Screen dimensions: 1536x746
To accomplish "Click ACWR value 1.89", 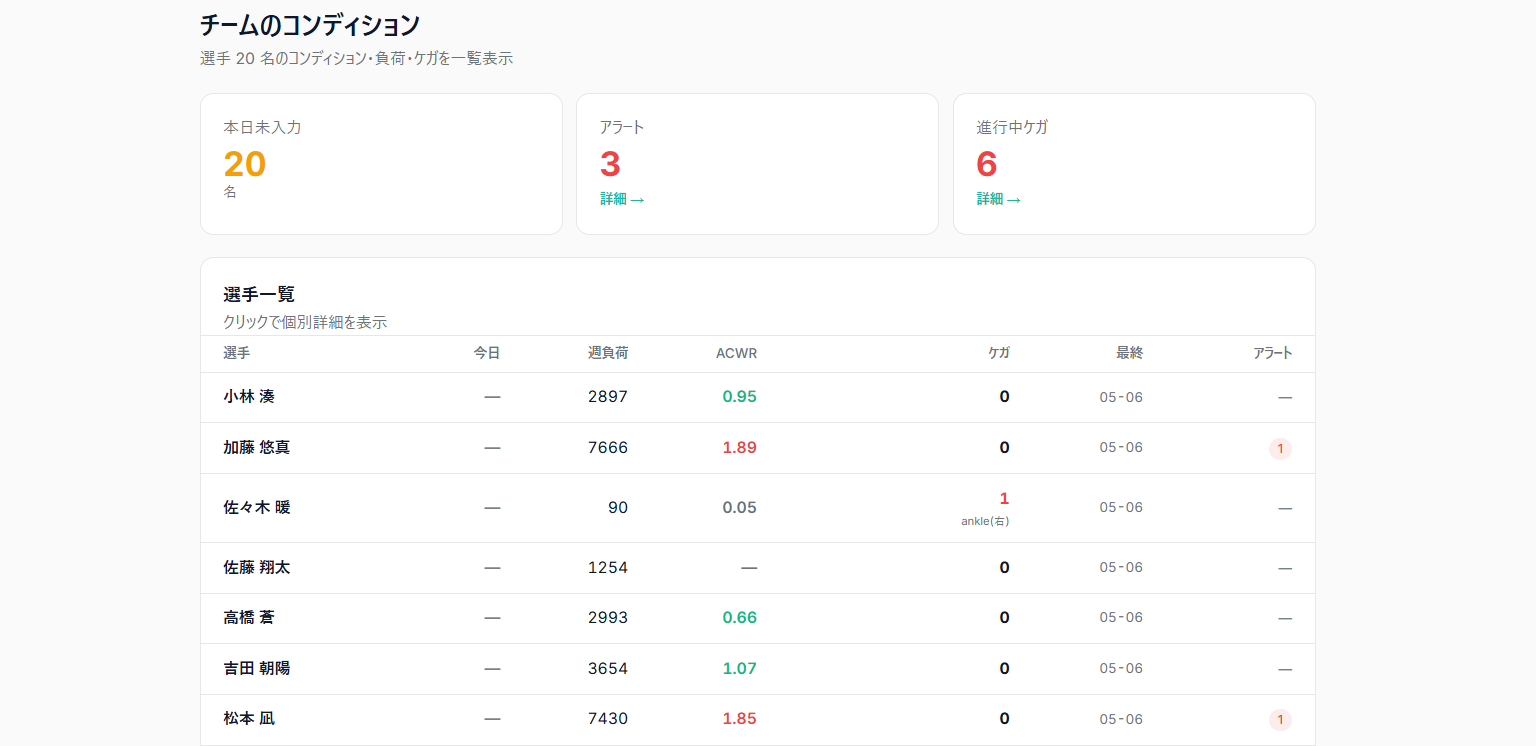I will coord(740,448).
